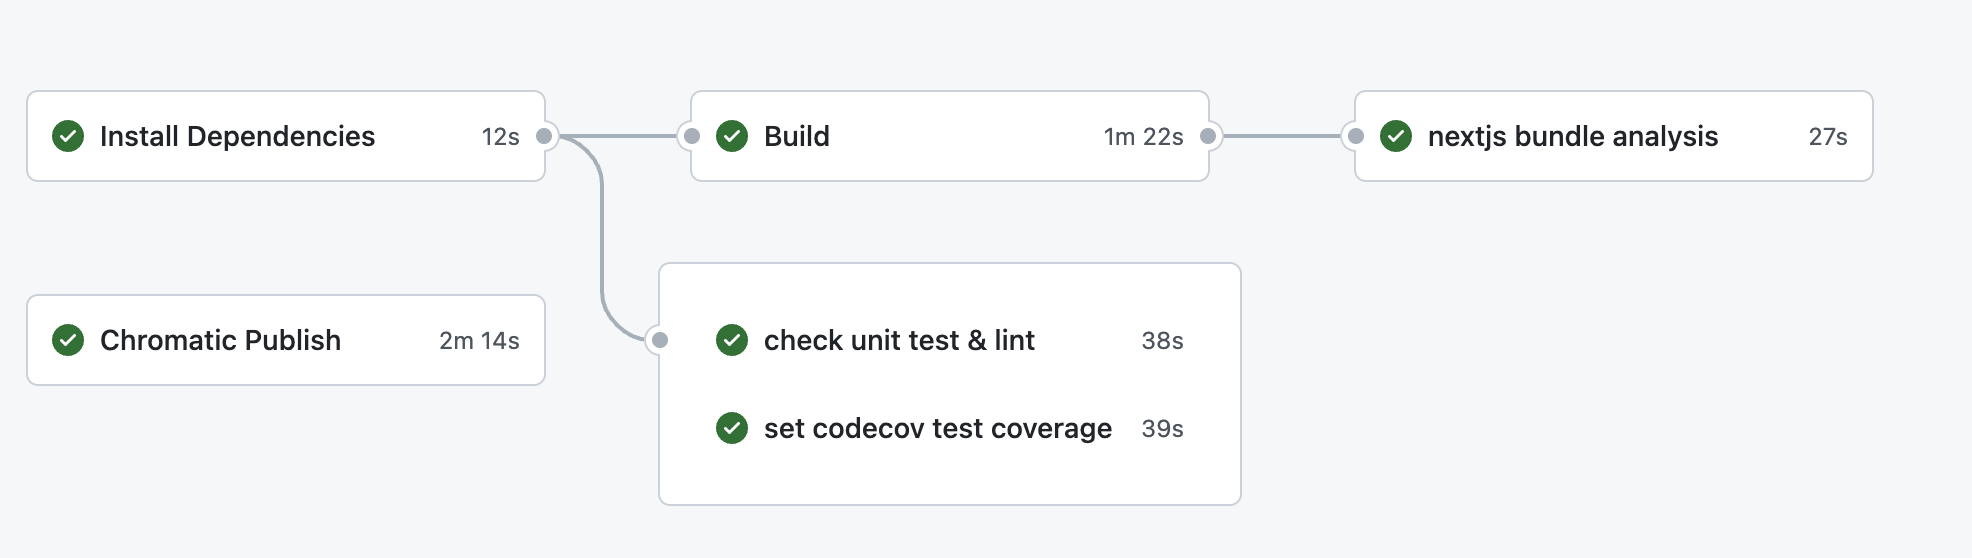
Task: Click the check unit test & lint checkmark
Action: click(x=732, y=340)
